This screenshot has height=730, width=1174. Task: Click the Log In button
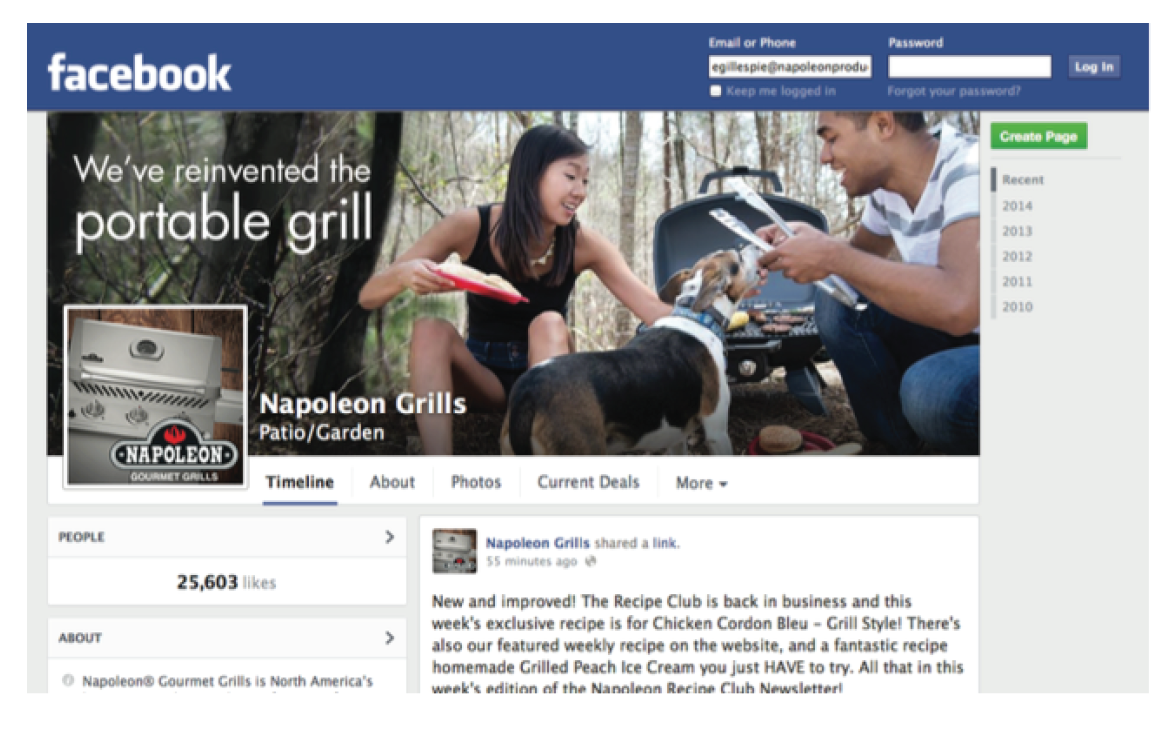[1094, 67]
